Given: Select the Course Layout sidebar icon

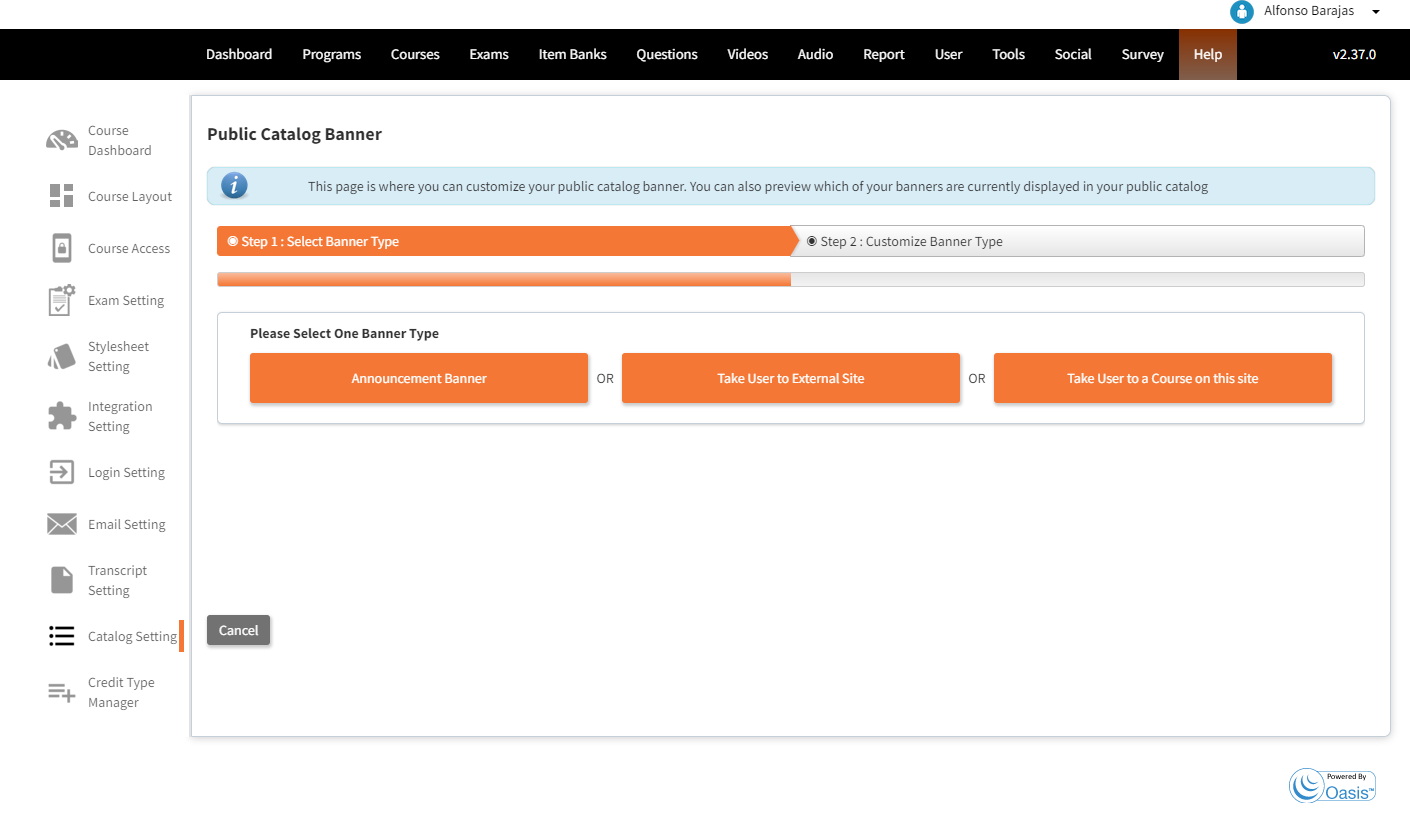Looking at the screenshot, I should 60,196.
